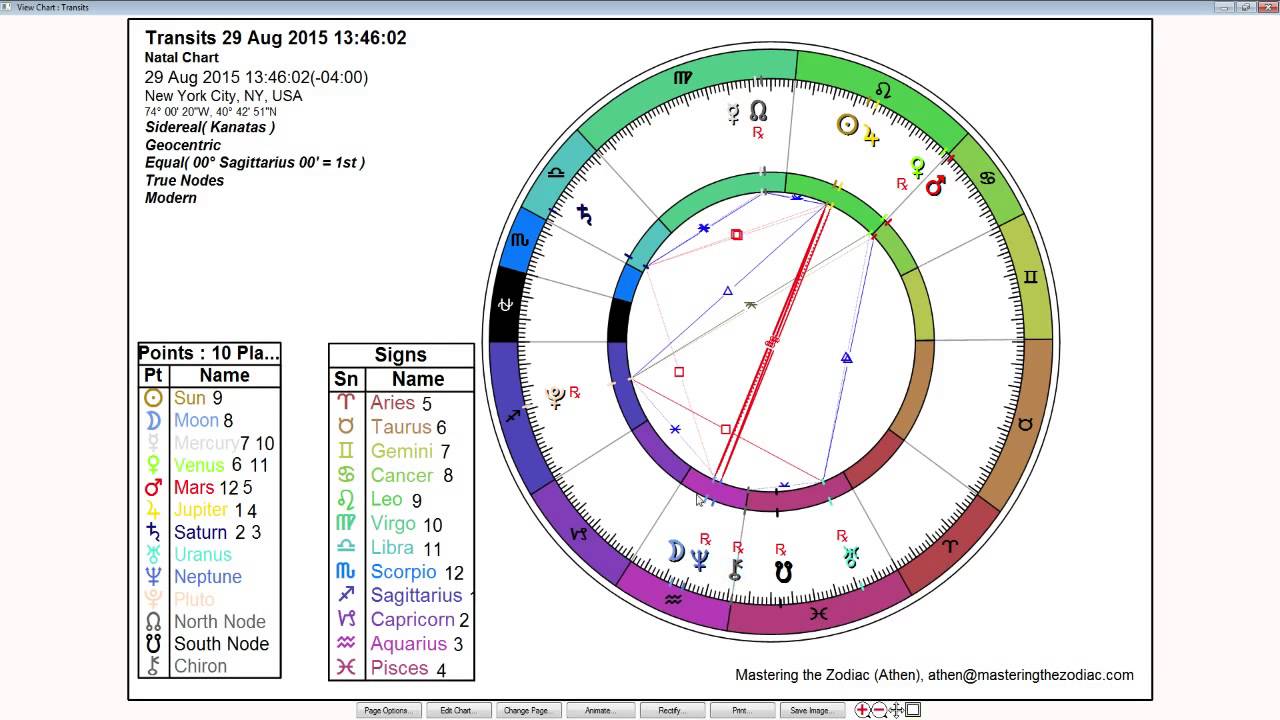The width and height of the screenshot is (1280, 720).
Task: Click the 'True Nodes' setting text
Action: [185, 180]
